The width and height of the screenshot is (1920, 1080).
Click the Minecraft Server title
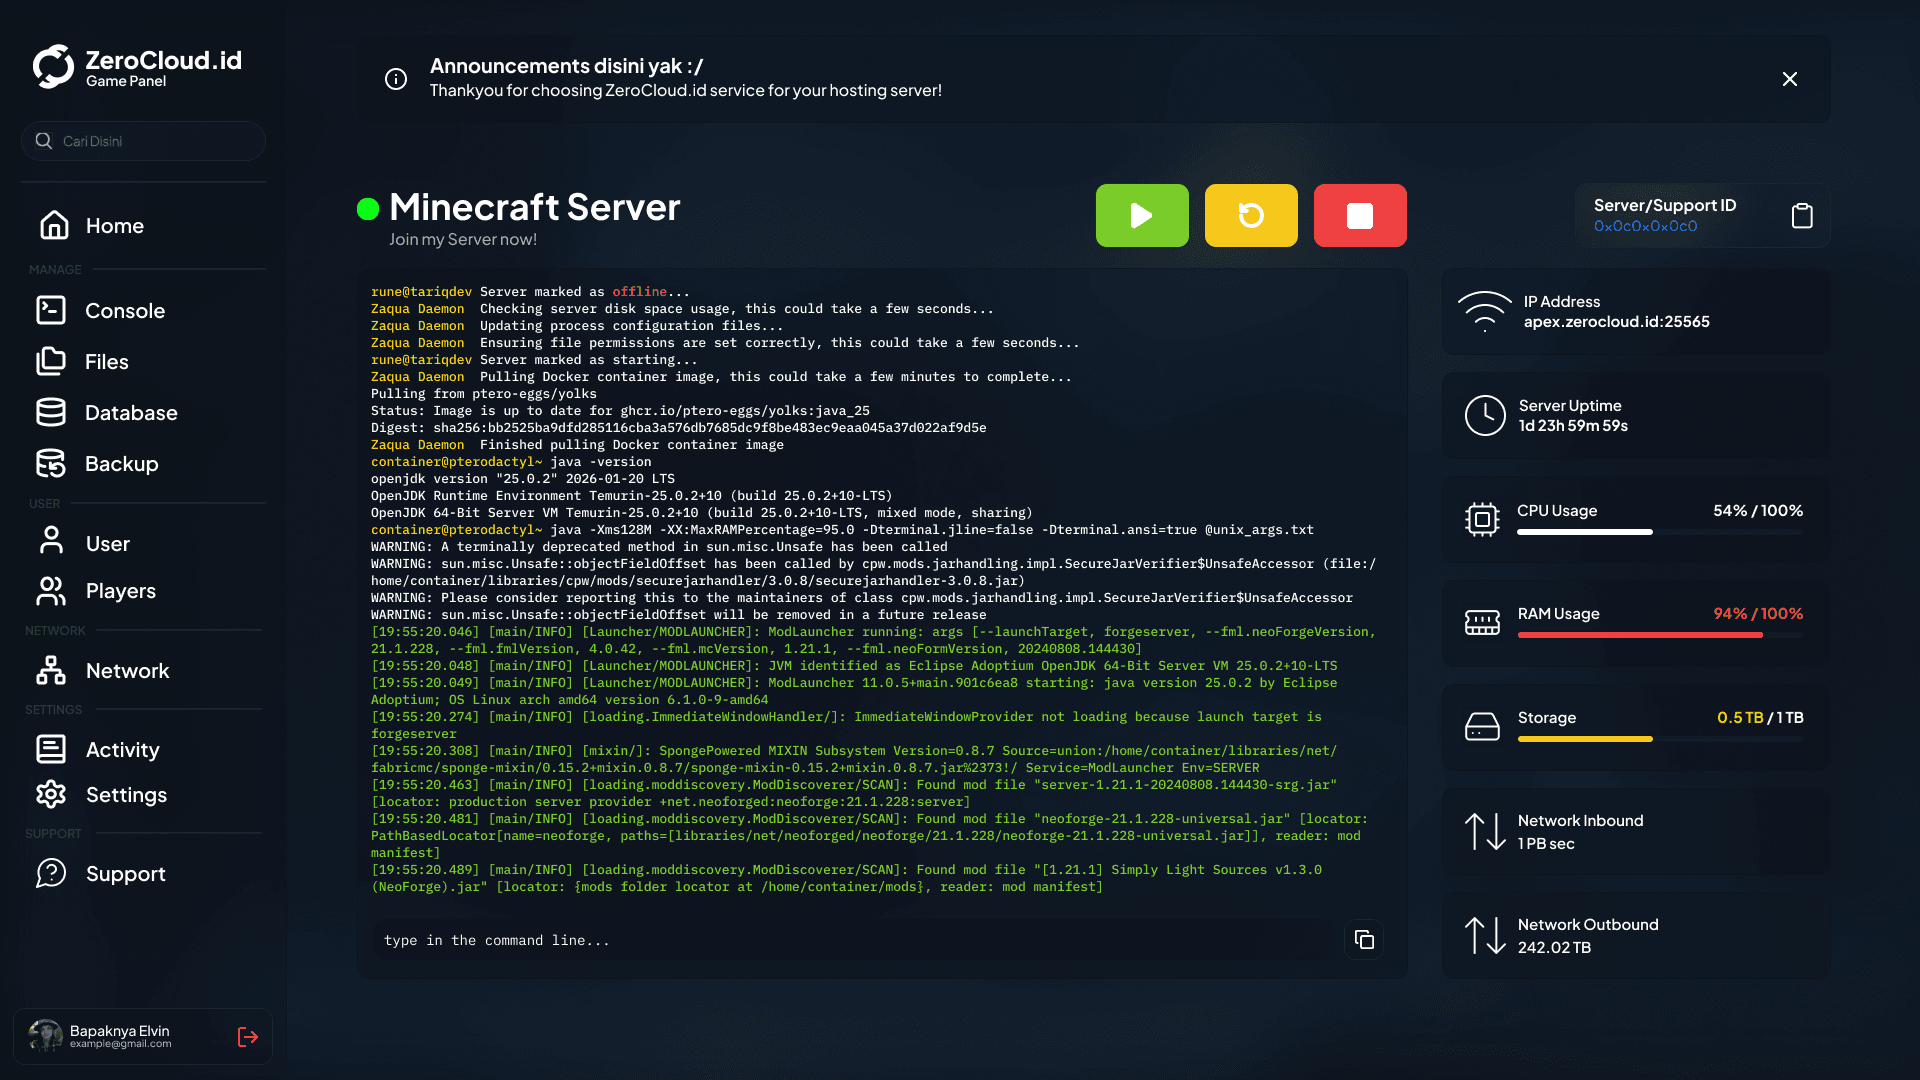click(535, 207)
